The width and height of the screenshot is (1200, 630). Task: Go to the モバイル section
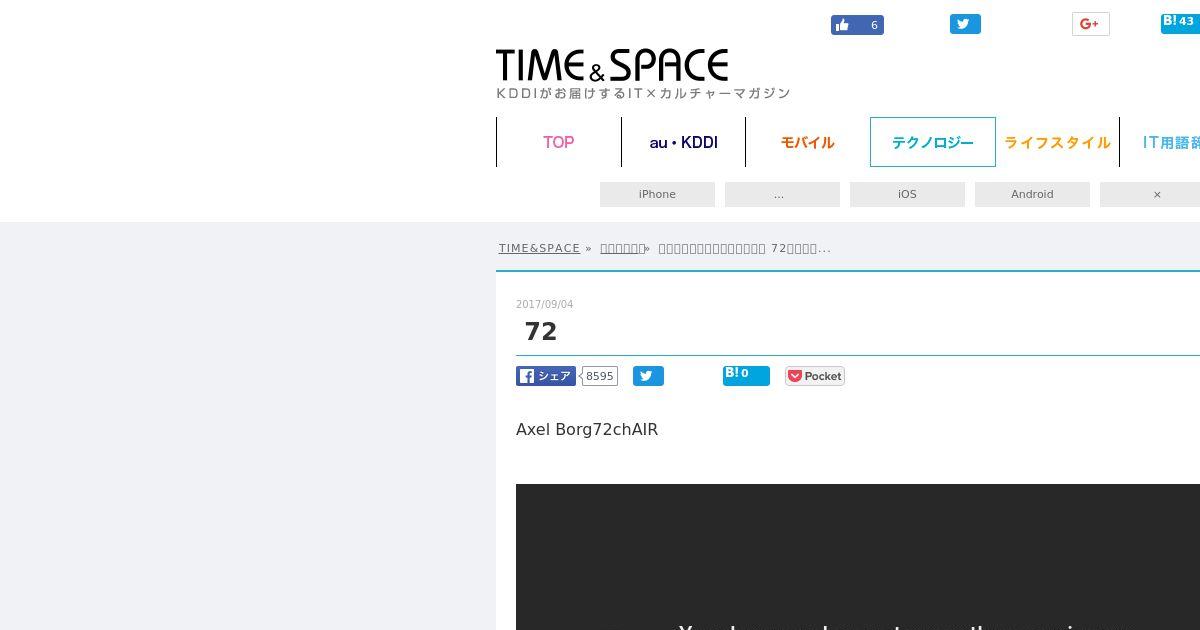pos(807,142)
